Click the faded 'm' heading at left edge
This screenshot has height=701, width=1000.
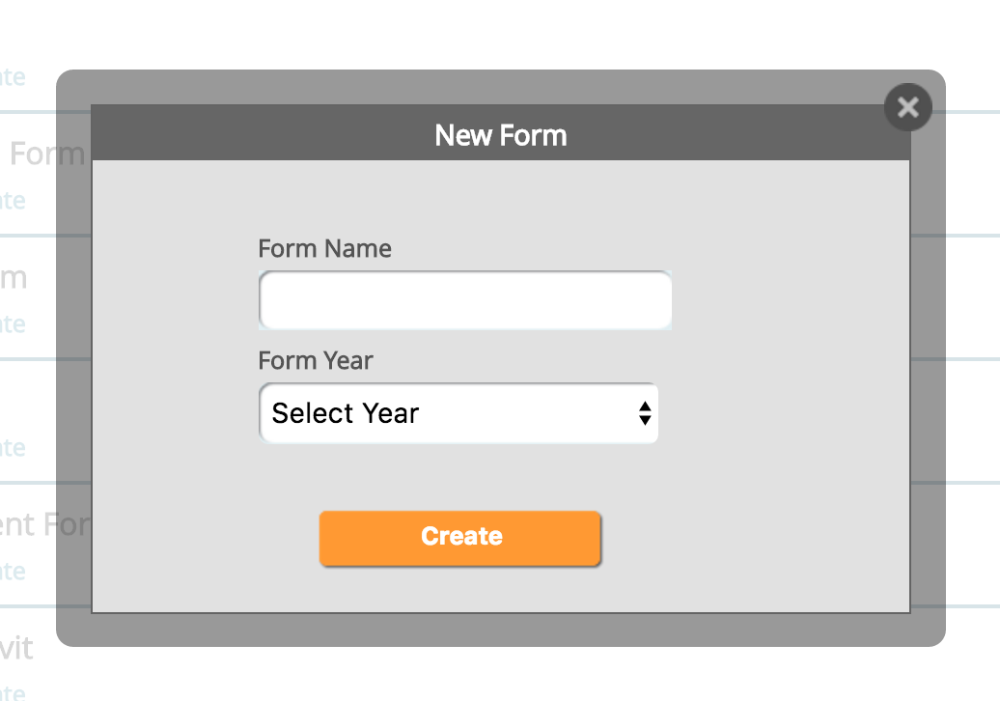[13, 278]
